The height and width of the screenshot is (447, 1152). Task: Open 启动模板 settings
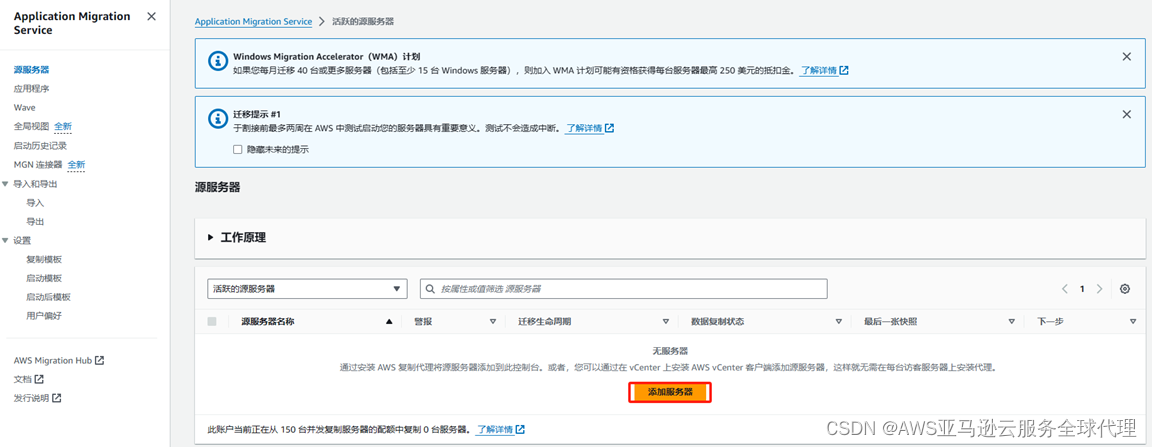tap(44, 278)
